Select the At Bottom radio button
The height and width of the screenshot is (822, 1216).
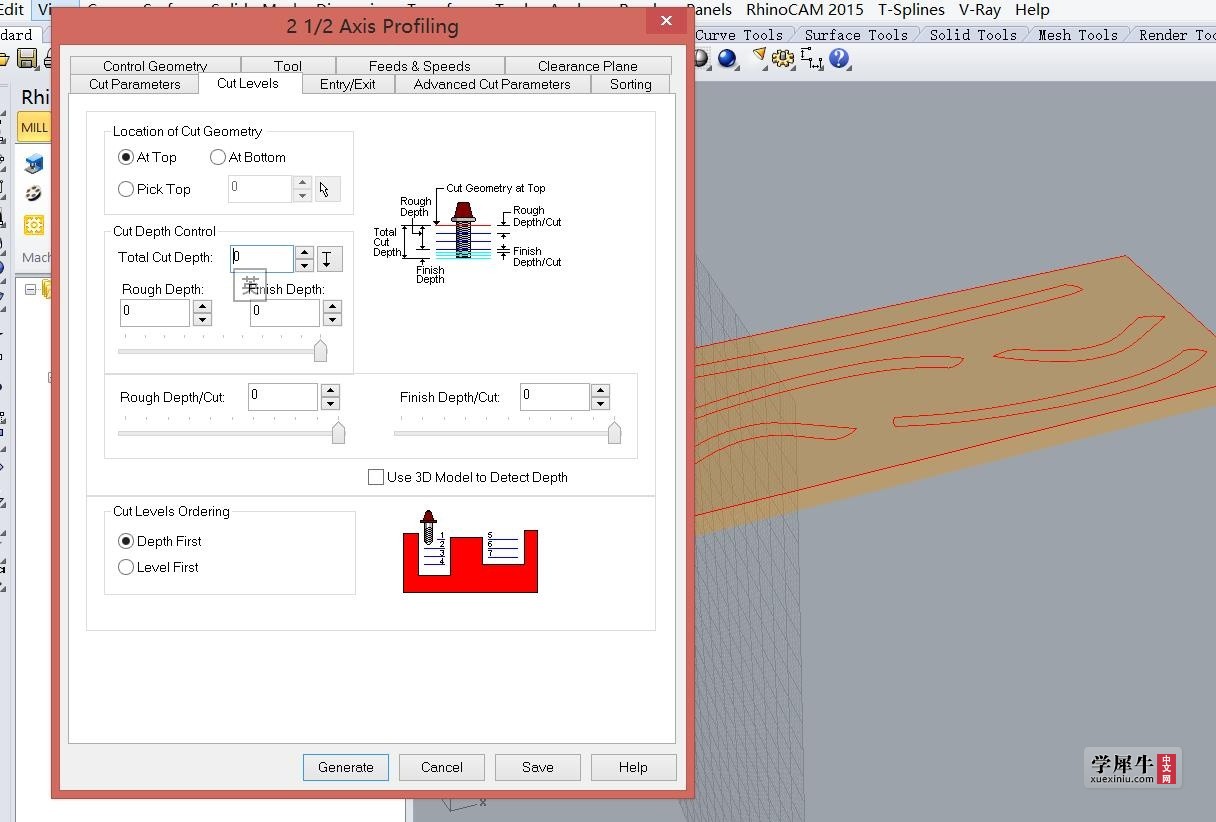218,157
